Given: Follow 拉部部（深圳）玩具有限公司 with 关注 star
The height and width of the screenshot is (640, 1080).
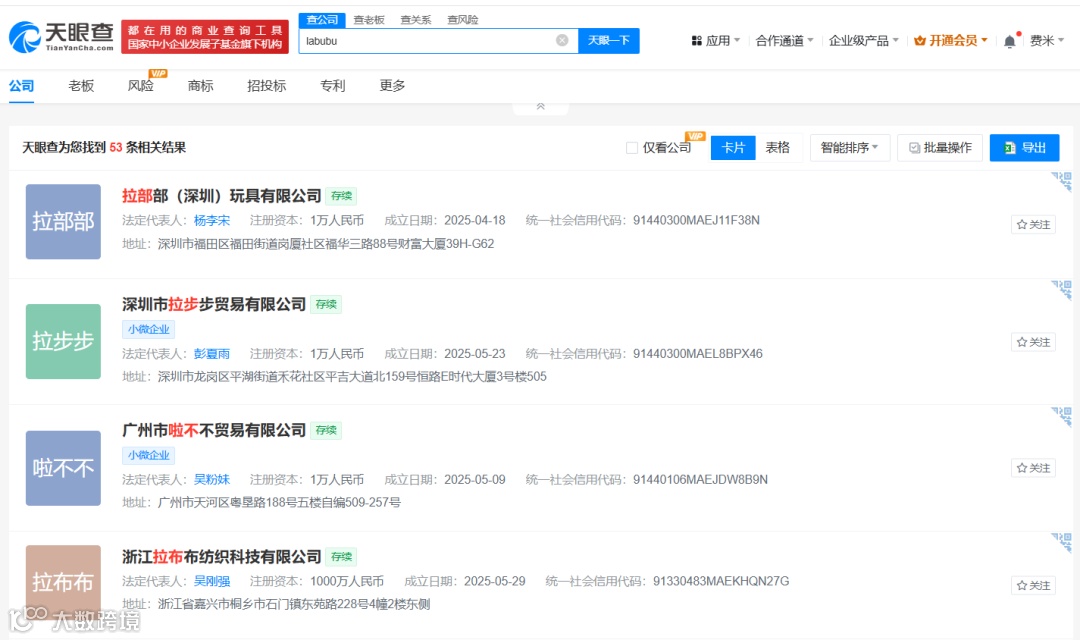Looking at the screenshot, I should coord(1033,225).
